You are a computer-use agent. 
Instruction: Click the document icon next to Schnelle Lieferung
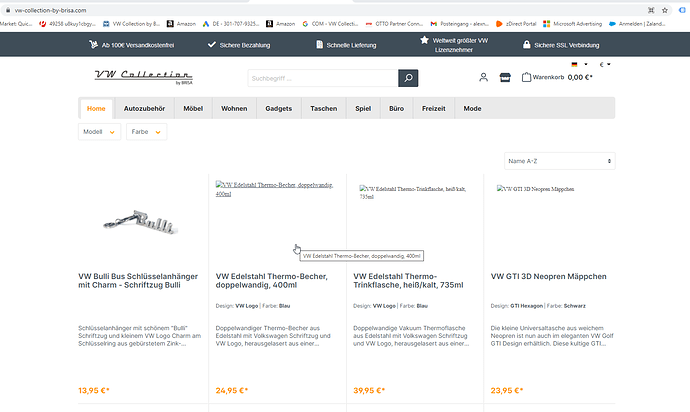(x=319, y=44)
